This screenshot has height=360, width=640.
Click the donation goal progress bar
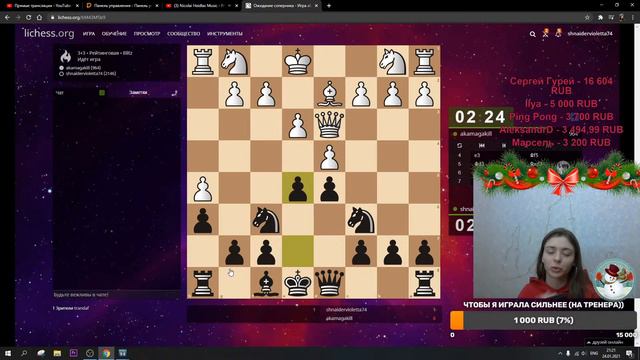coord(543,320)
